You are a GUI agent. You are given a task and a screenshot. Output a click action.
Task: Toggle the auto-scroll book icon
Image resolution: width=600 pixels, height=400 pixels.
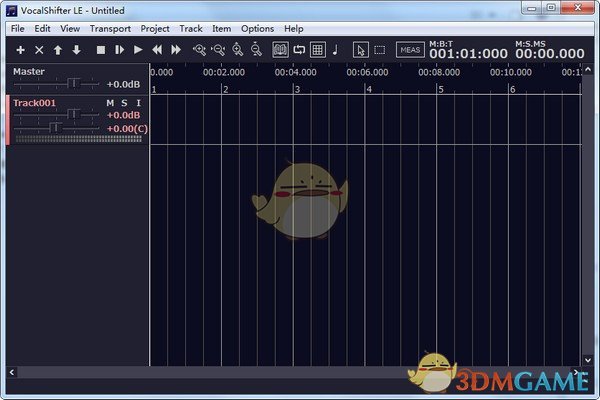tap(280, 50)
